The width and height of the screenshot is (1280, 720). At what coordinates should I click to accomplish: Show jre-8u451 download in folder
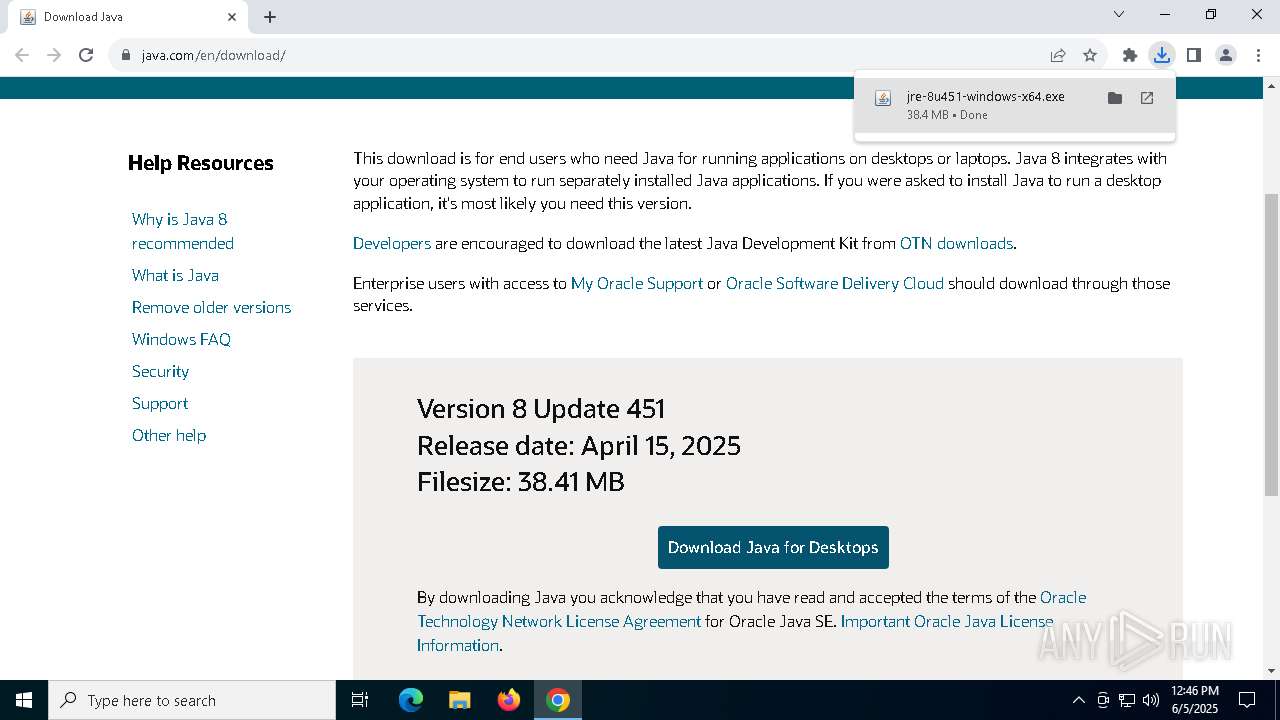(1115, 98)
